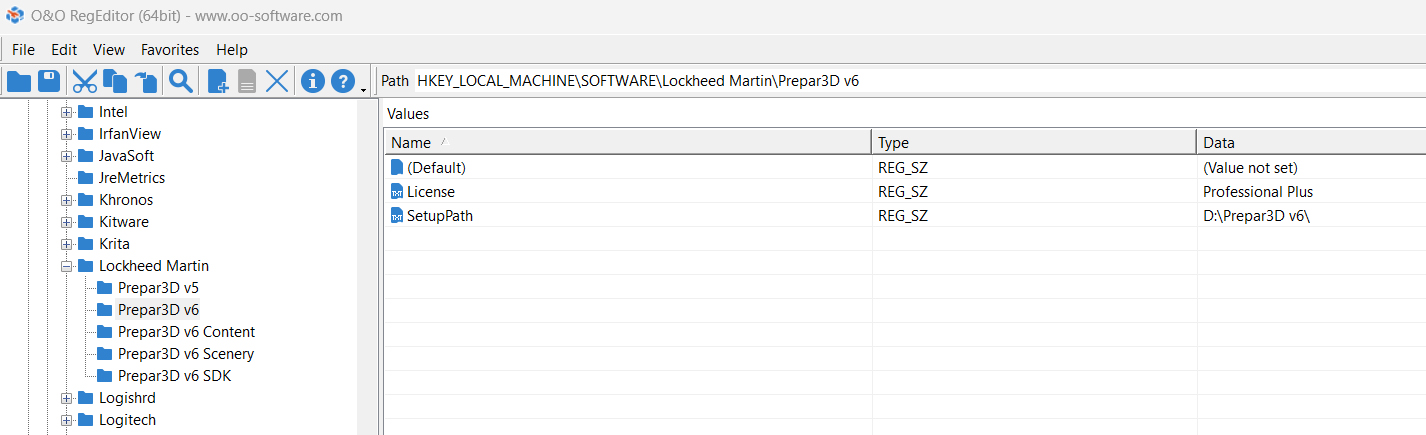This screenshot has height=435, width=1426.
Task: Click the paste toolbar icon
Action: coord(146,81)
